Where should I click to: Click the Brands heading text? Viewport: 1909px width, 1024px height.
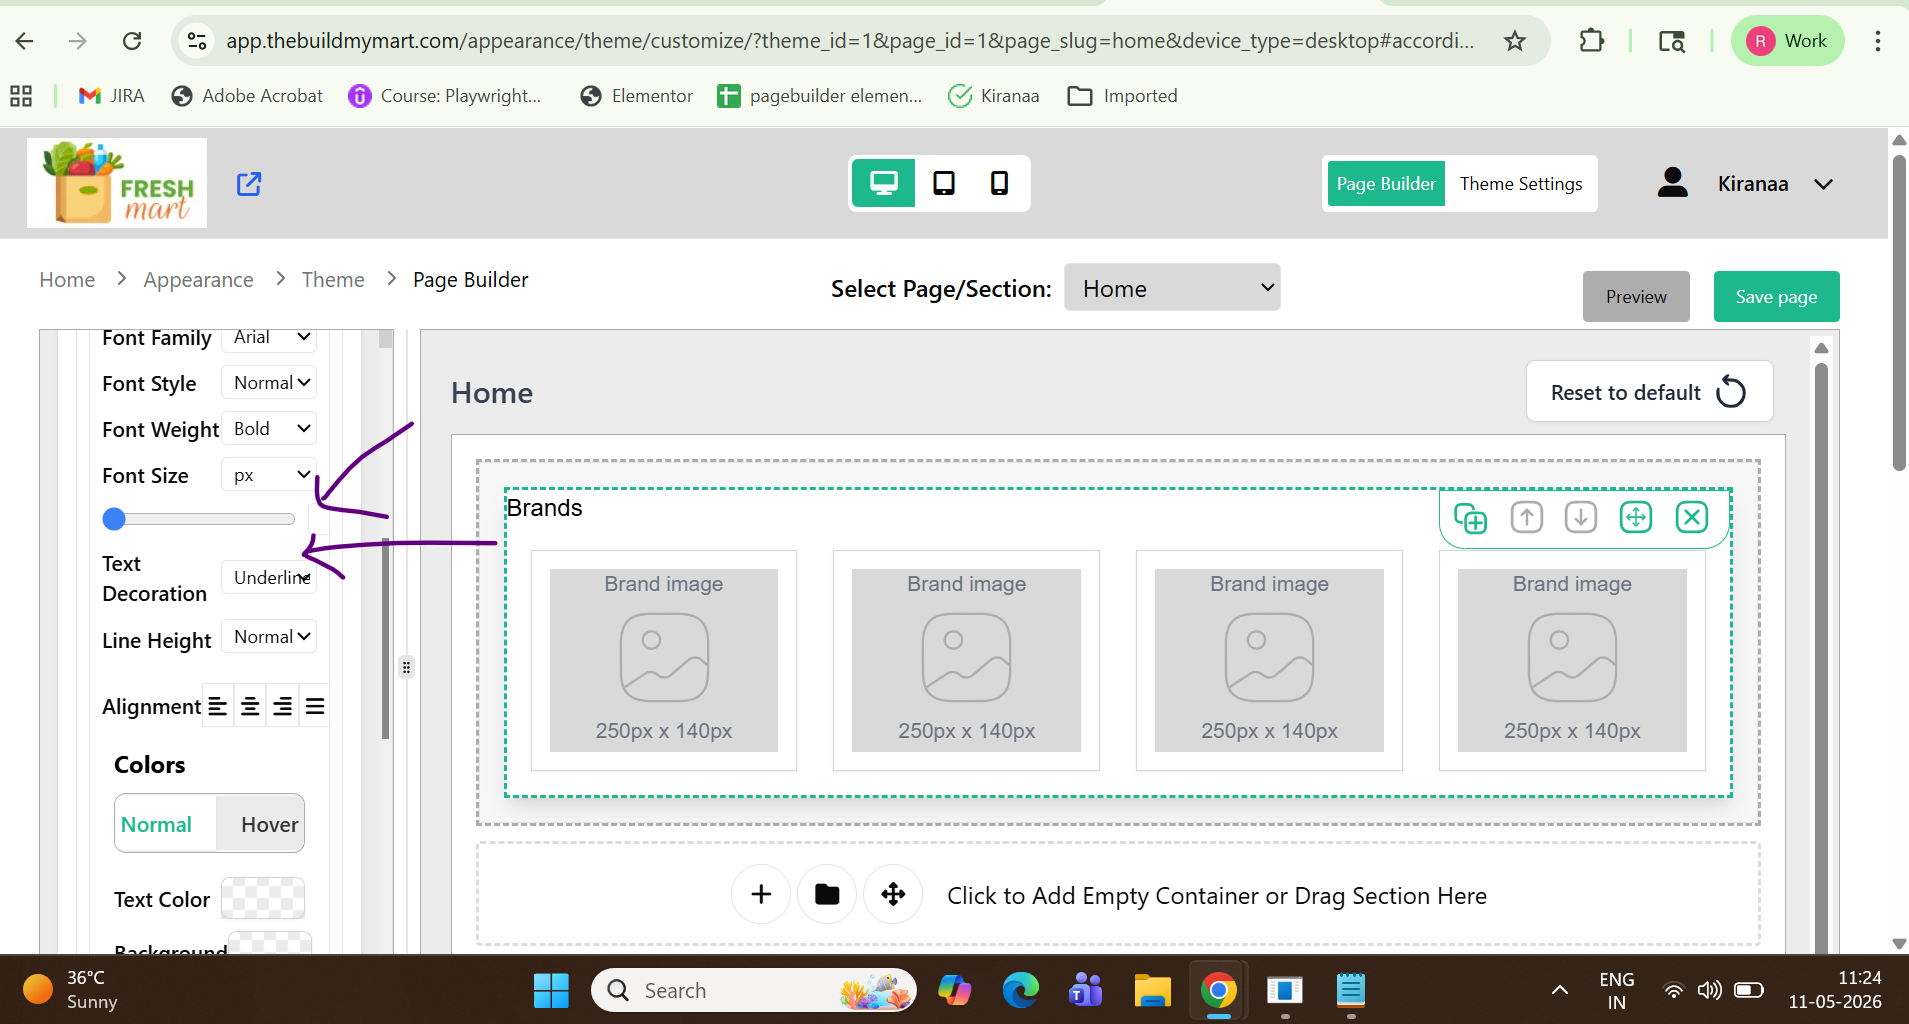[x=544, y=508]
